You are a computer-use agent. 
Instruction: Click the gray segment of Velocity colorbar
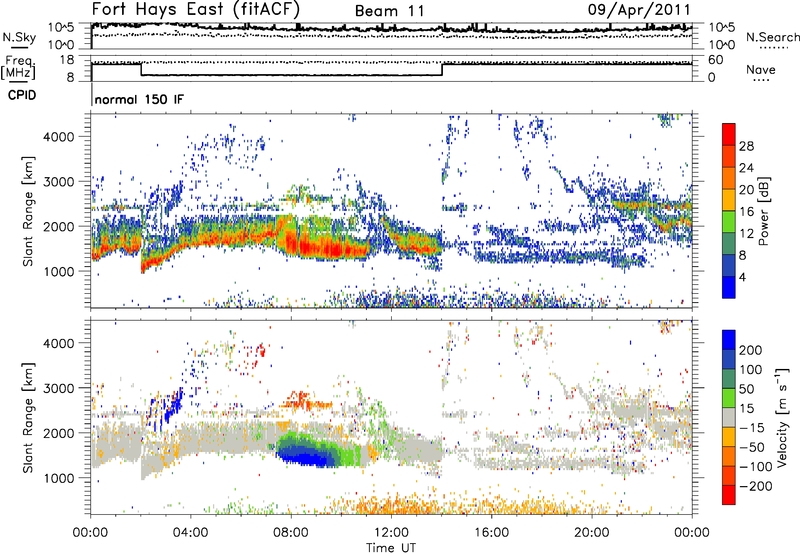(x=729, y=417)
